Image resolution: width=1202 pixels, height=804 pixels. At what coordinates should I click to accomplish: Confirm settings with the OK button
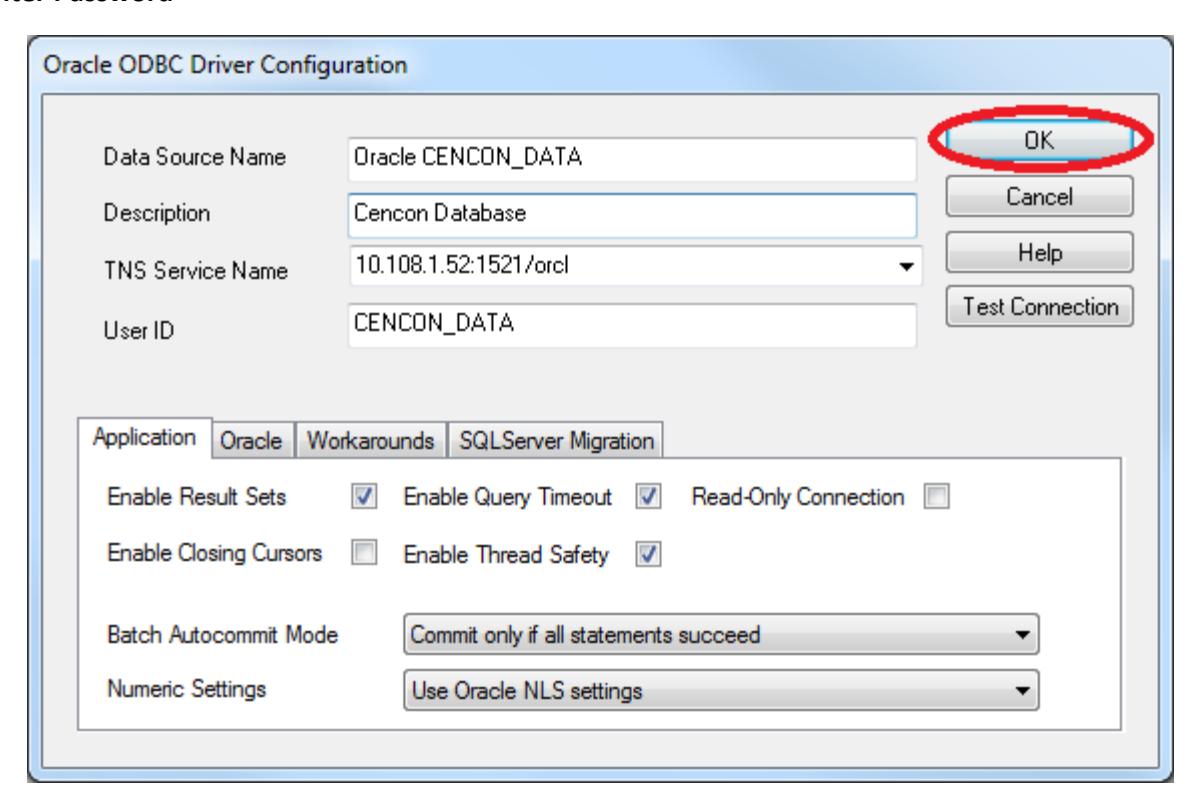tap(1039, 141)
